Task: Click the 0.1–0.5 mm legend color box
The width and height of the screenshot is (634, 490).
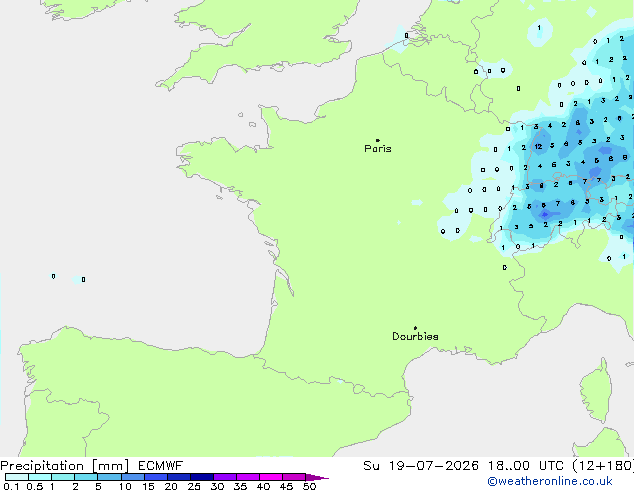Action: (x=17, y=477)
